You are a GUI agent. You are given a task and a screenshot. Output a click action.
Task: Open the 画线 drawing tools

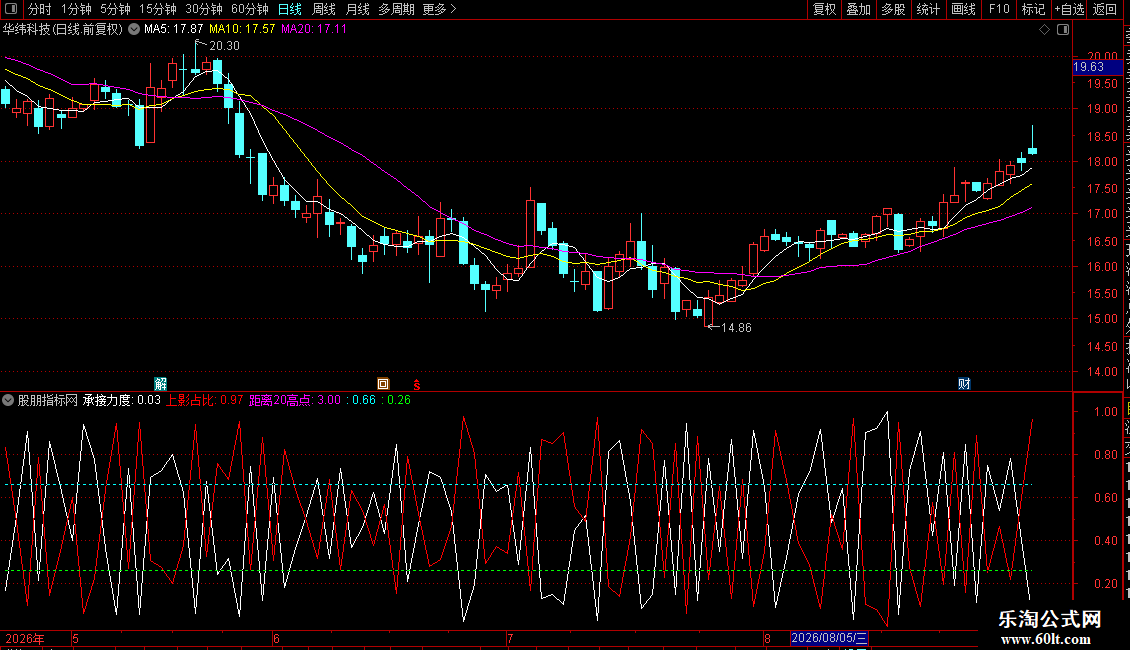[964, 9]
